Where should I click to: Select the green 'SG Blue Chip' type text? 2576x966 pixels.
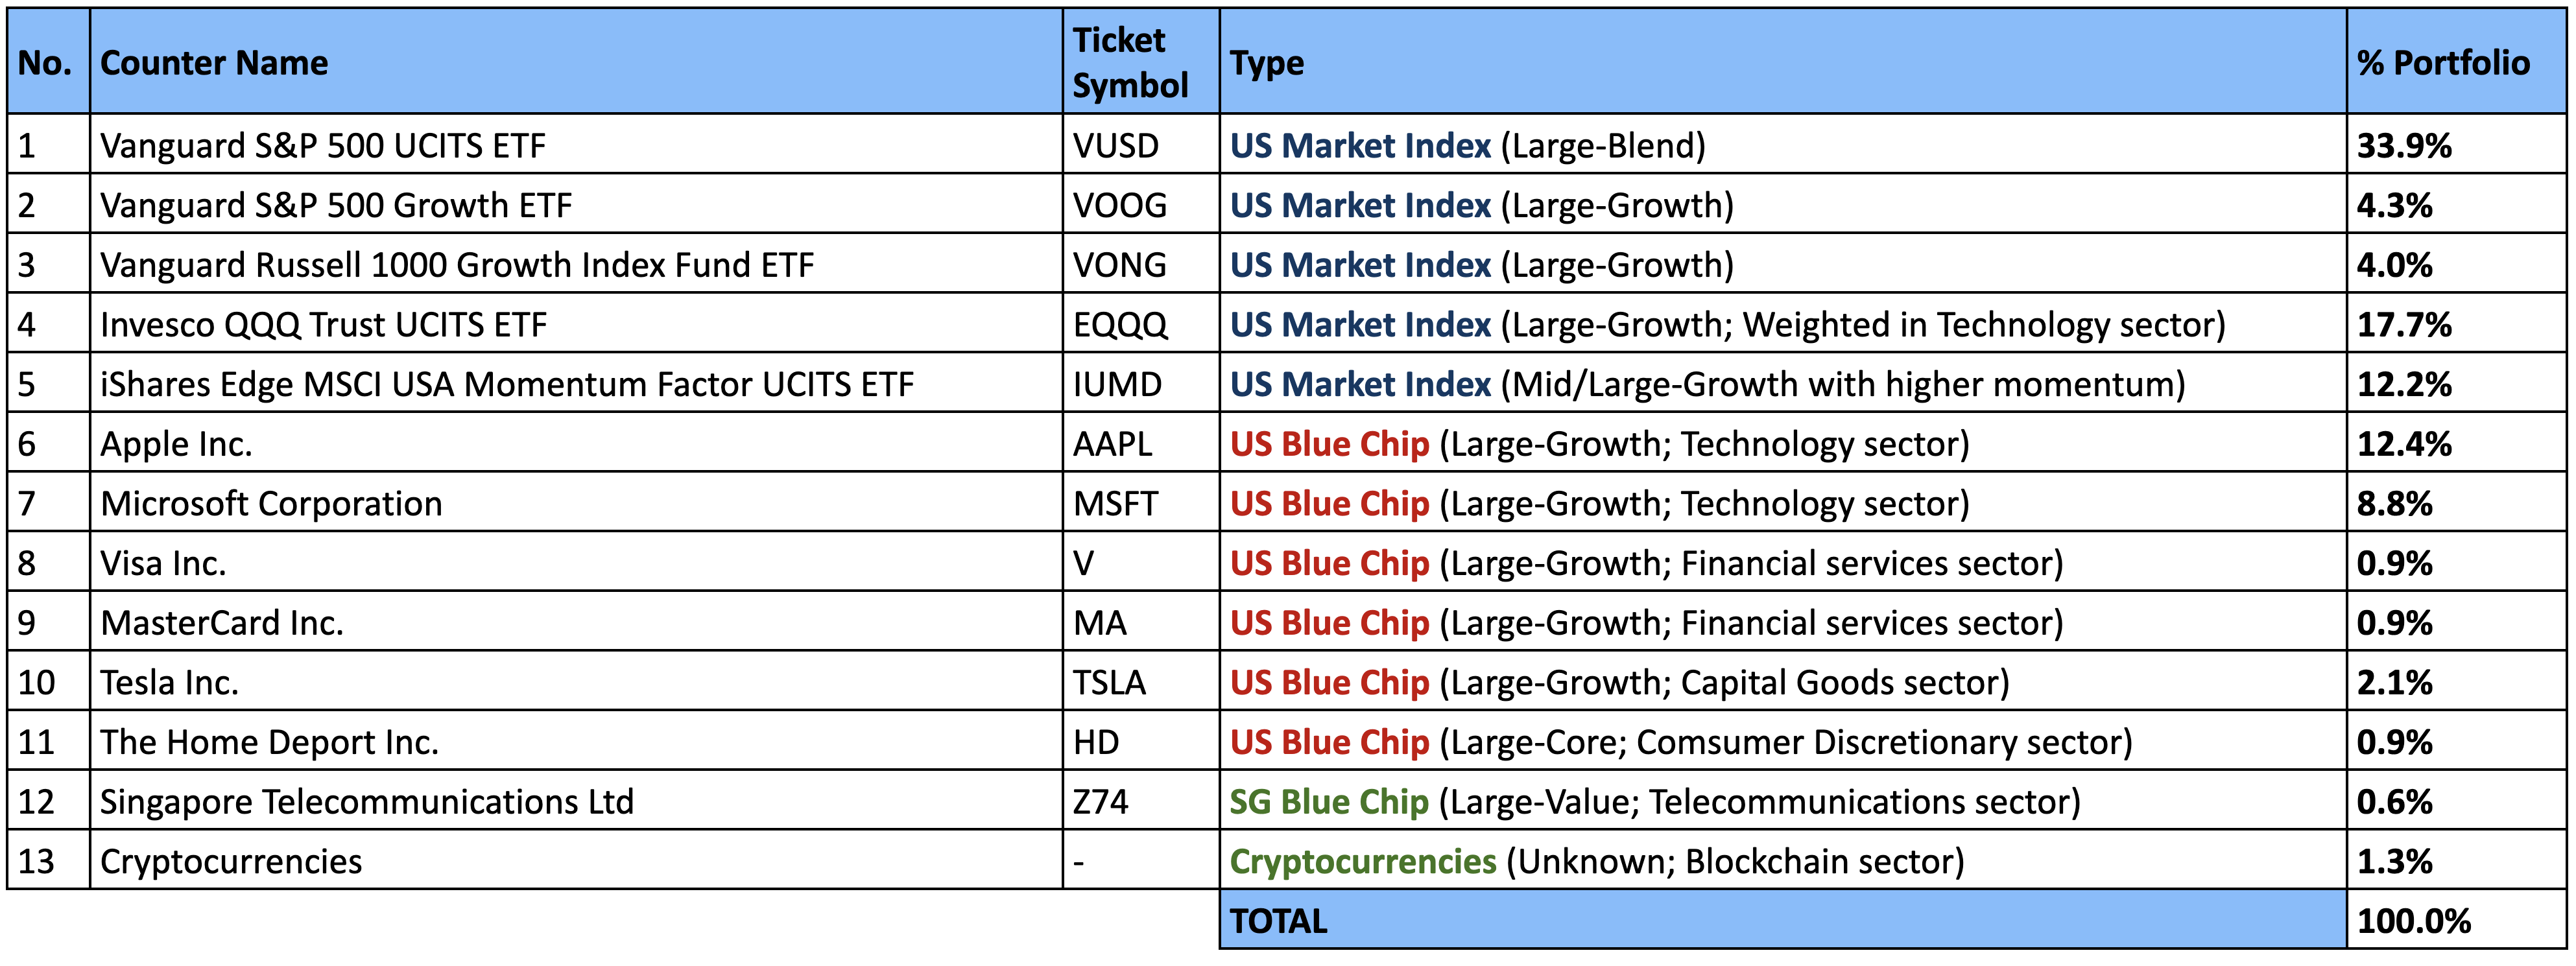tap(1329, 802)
